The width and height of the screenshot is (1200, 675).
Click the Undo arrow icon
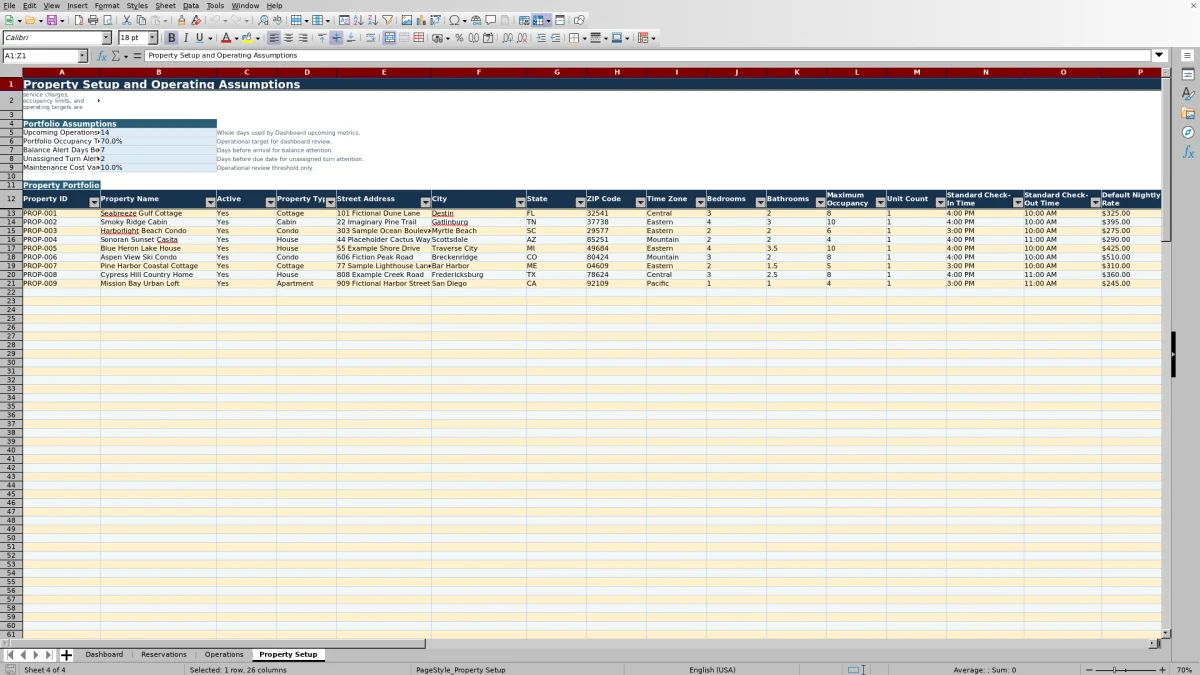click(214, 20)
